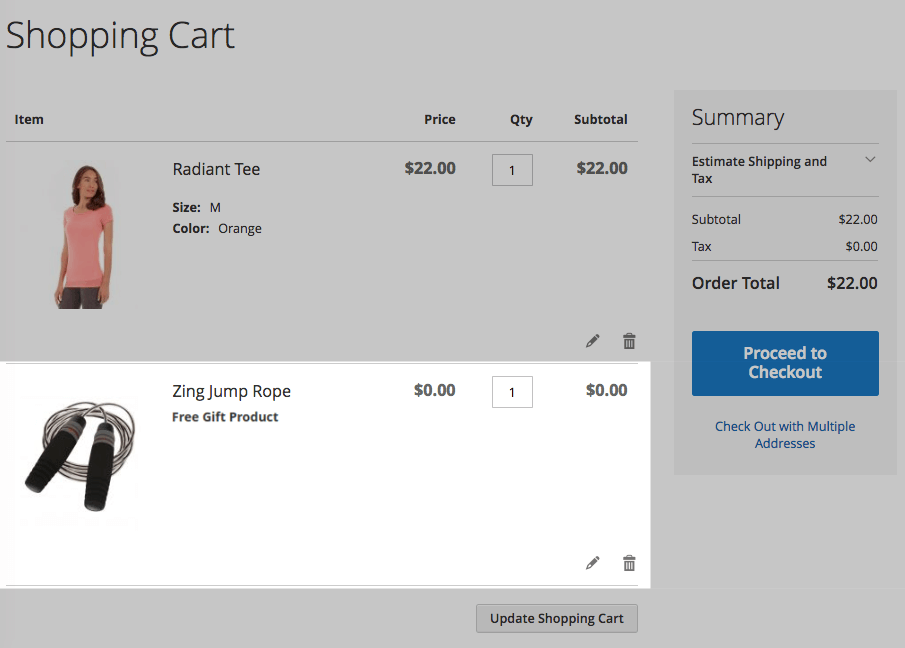Follow the Zing Jump Rope title link
Image resolution: width=905 pixels, height=648 pixels.
click(x=231, y=391)
